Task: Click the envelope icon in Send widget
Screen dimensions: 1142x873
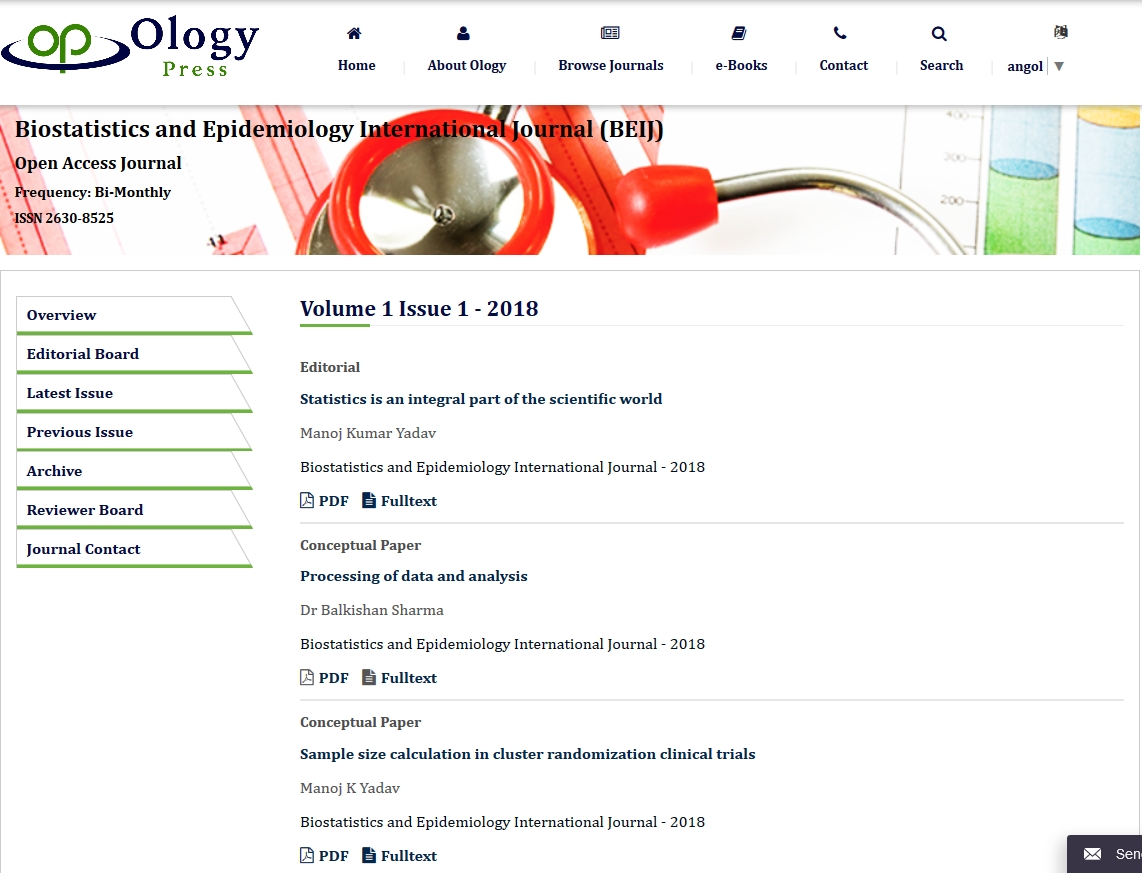Action: click(x=1092, y=854)
